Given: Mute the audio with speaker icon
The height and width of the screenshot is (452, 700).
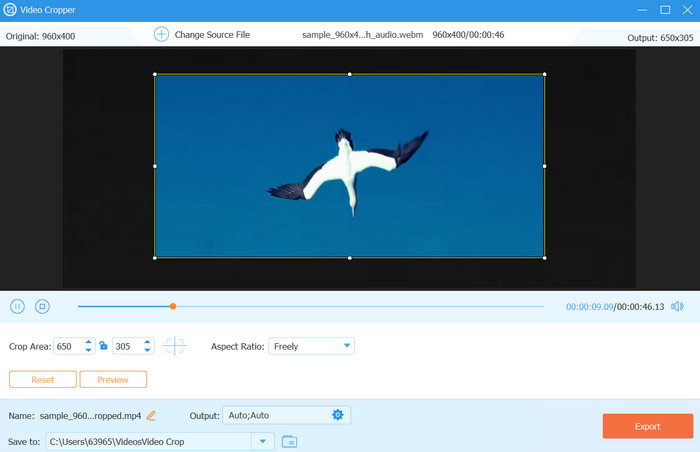Looking at the screenshot, I should 677,306.
